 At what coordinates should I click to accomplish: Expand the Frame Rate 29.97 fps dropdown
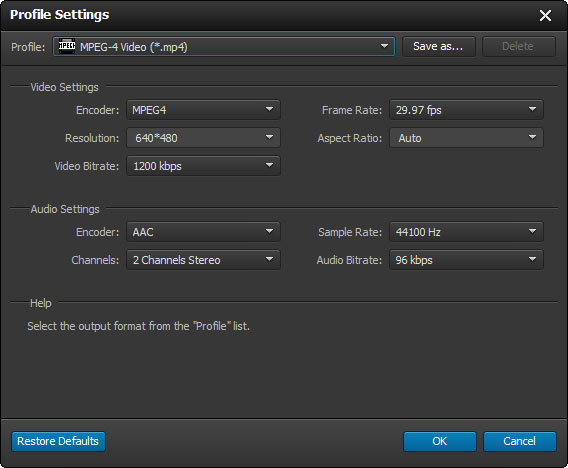coord(466,110)
